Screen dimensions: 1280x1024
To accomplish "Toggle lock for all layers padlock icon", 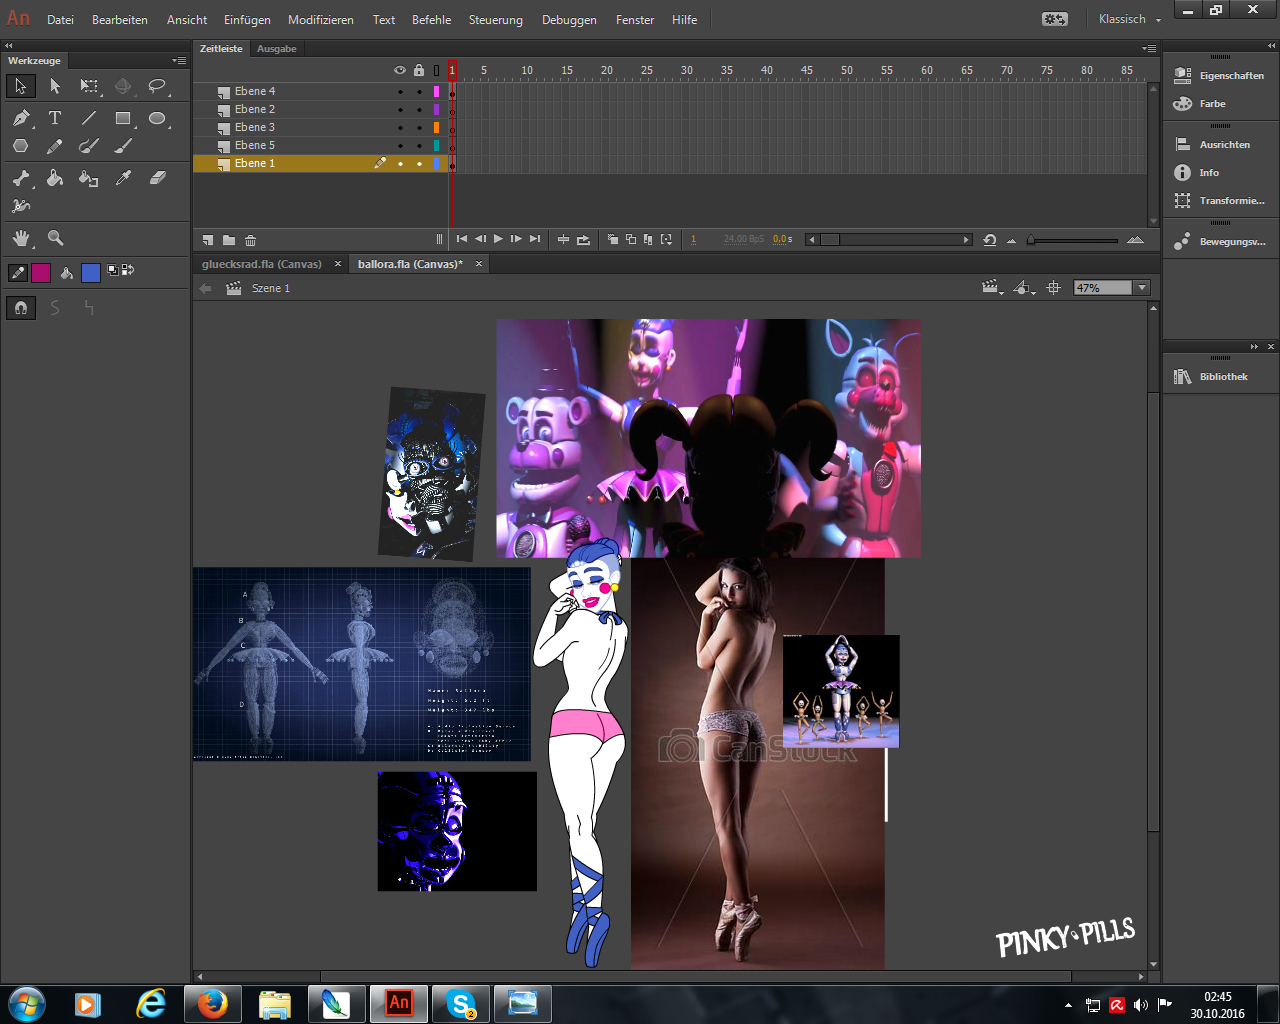I will [419, 70].
